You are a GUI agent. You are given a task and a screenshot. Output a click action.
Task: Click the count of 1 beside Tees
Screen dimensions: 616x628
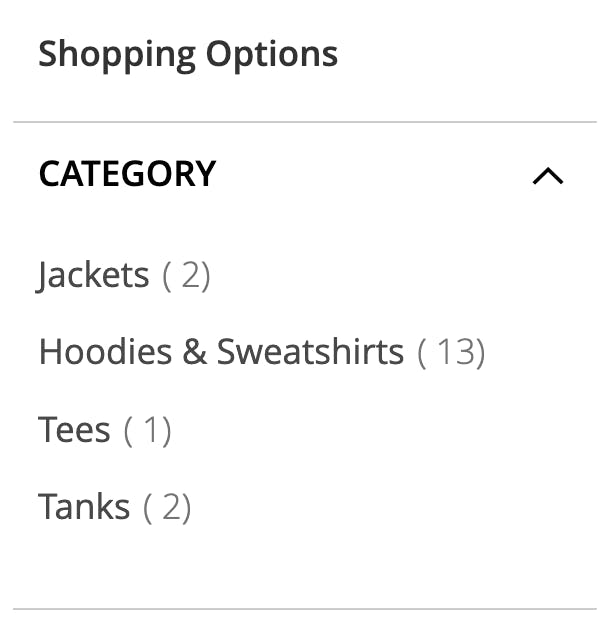pos(147,431)
